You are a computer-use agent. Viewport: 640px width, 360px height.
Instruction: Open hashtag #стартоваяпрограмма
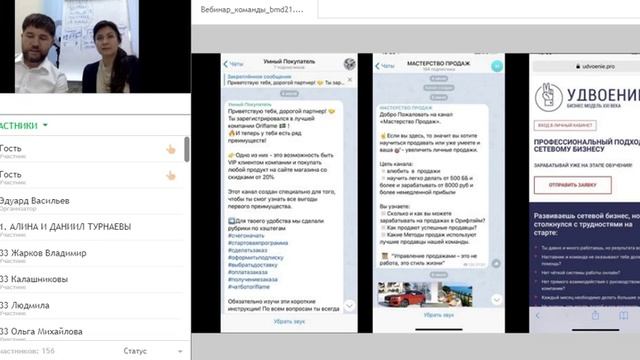point(258,243)
